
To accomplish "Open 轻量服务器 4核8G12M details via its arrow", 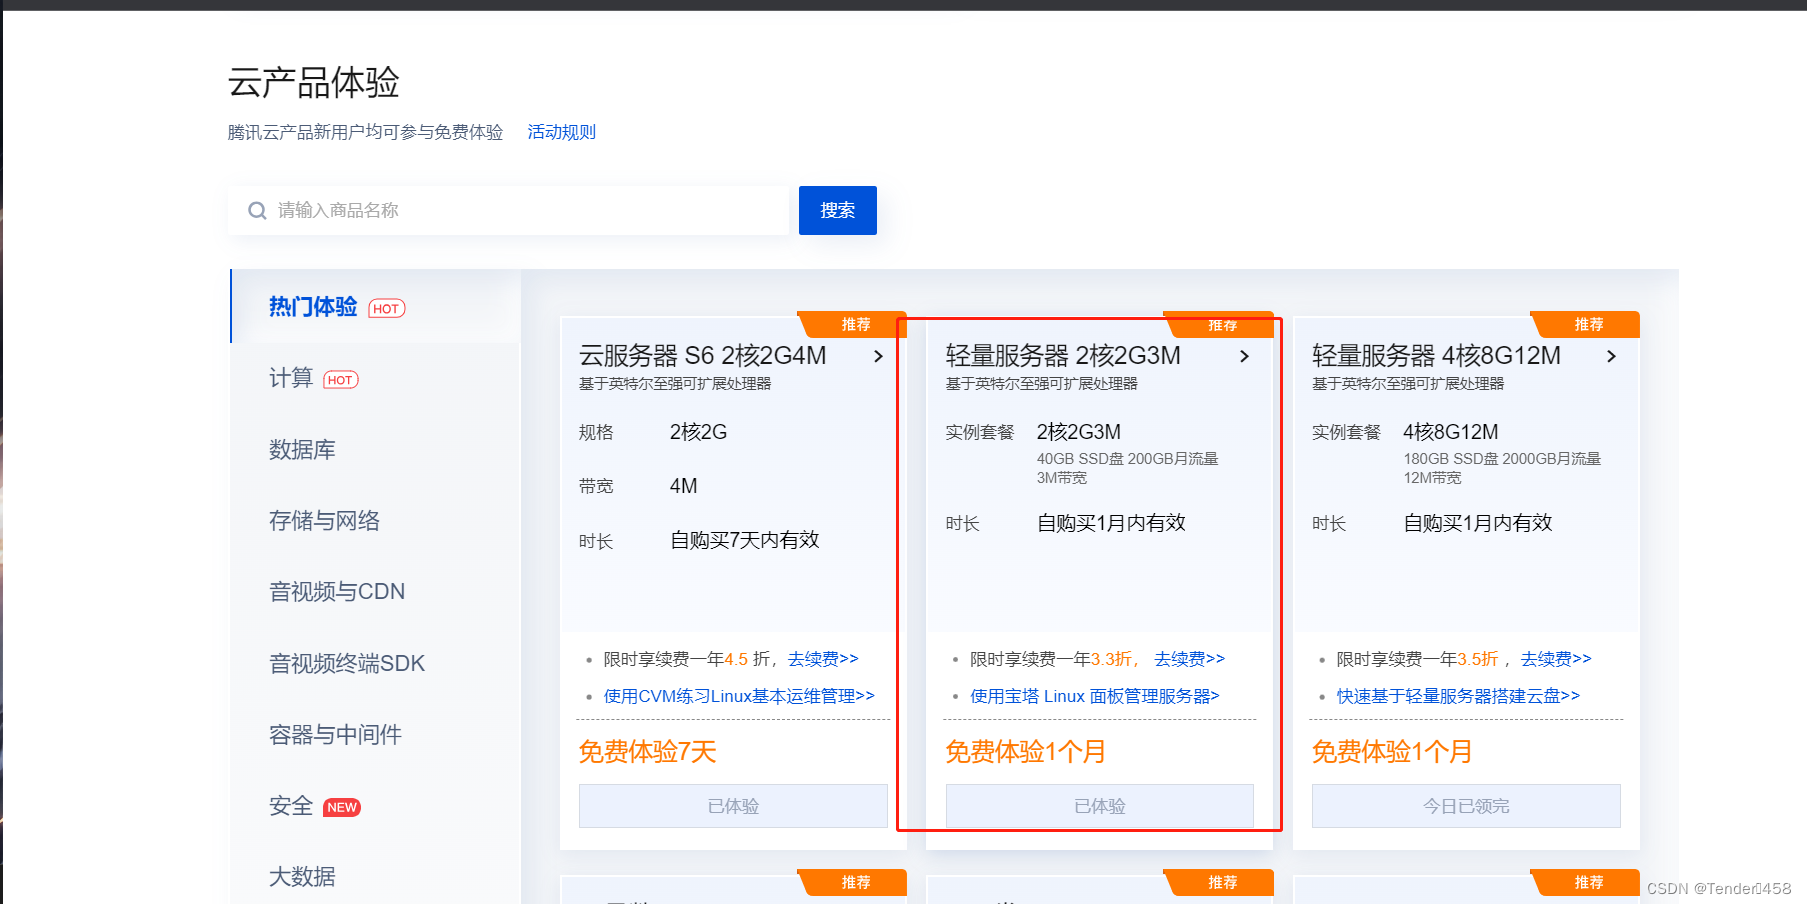I will tap(1613, 356).
